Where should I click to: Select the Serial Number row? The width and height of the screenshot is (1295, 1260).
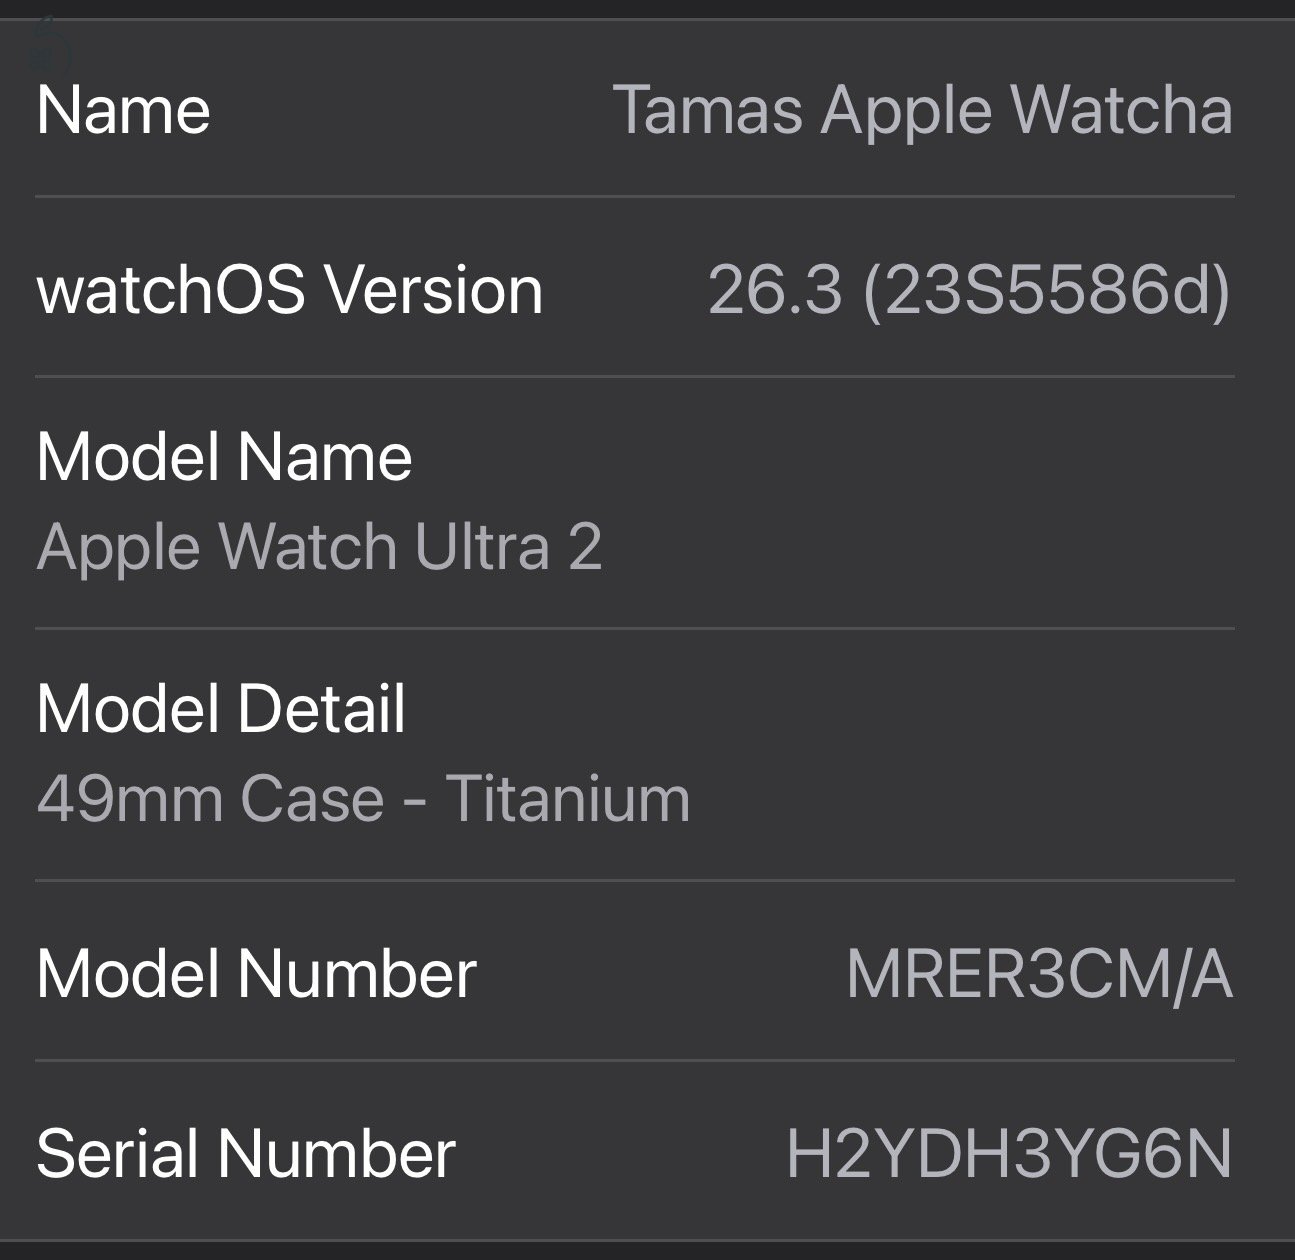pos(640,1152)
